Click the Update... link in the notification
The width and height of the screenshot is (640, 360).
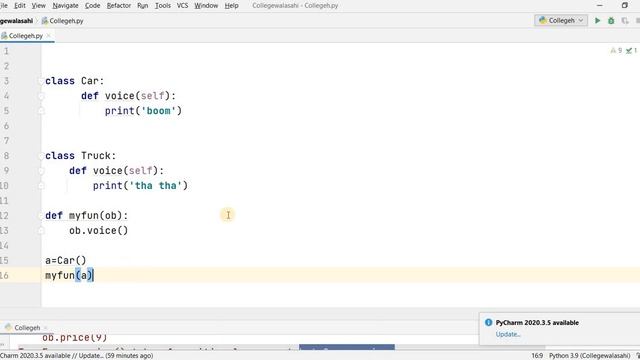(508, 334)
